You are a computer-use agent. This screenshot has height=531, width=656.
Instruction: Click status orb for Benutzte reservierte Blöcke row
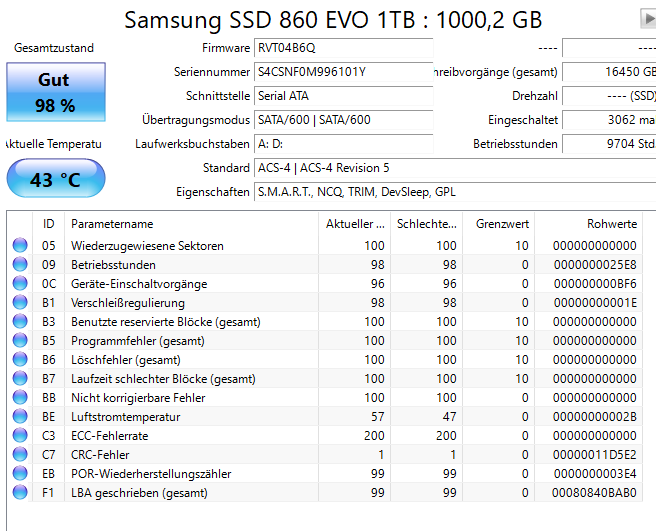pyautogui.click(x=20, y=321)
